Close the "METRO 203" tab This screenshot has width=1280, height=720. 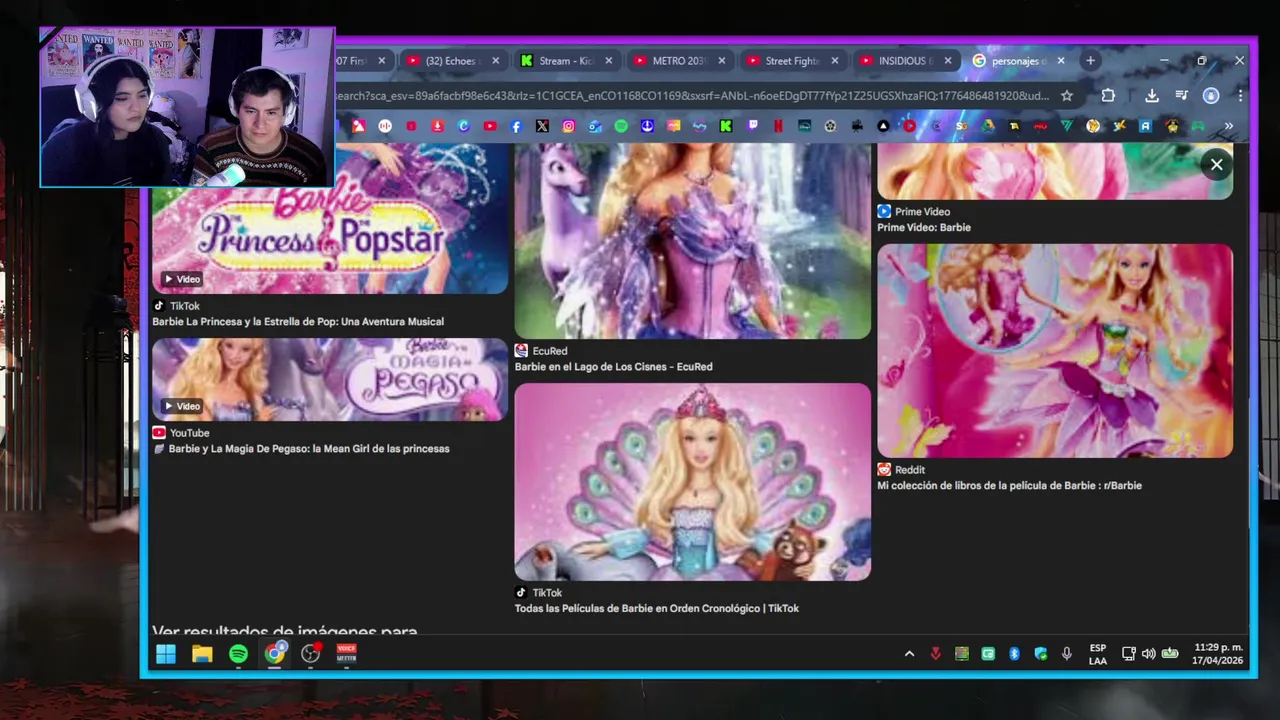click(x=721, y=61)
